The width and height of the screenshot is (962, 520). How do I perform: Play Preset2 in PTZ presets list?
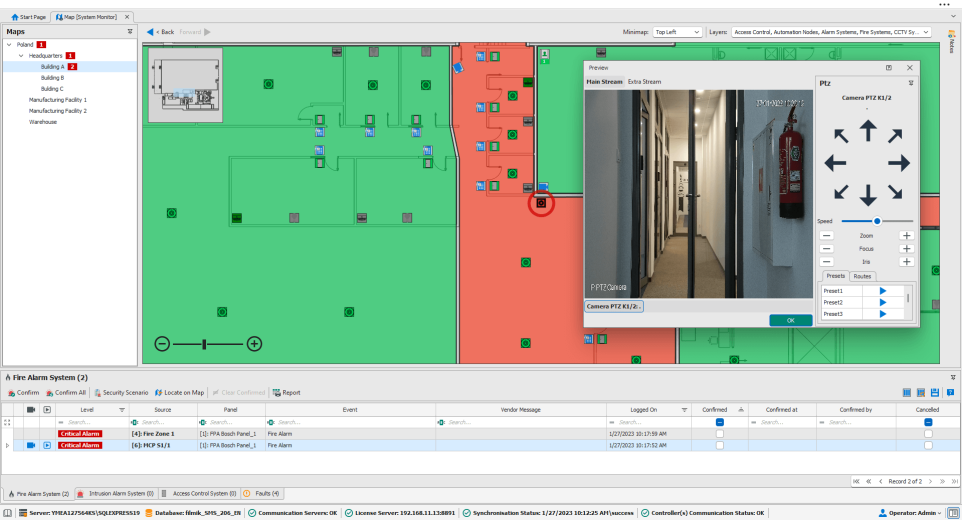pyautogui.click(x=883, y=302)
